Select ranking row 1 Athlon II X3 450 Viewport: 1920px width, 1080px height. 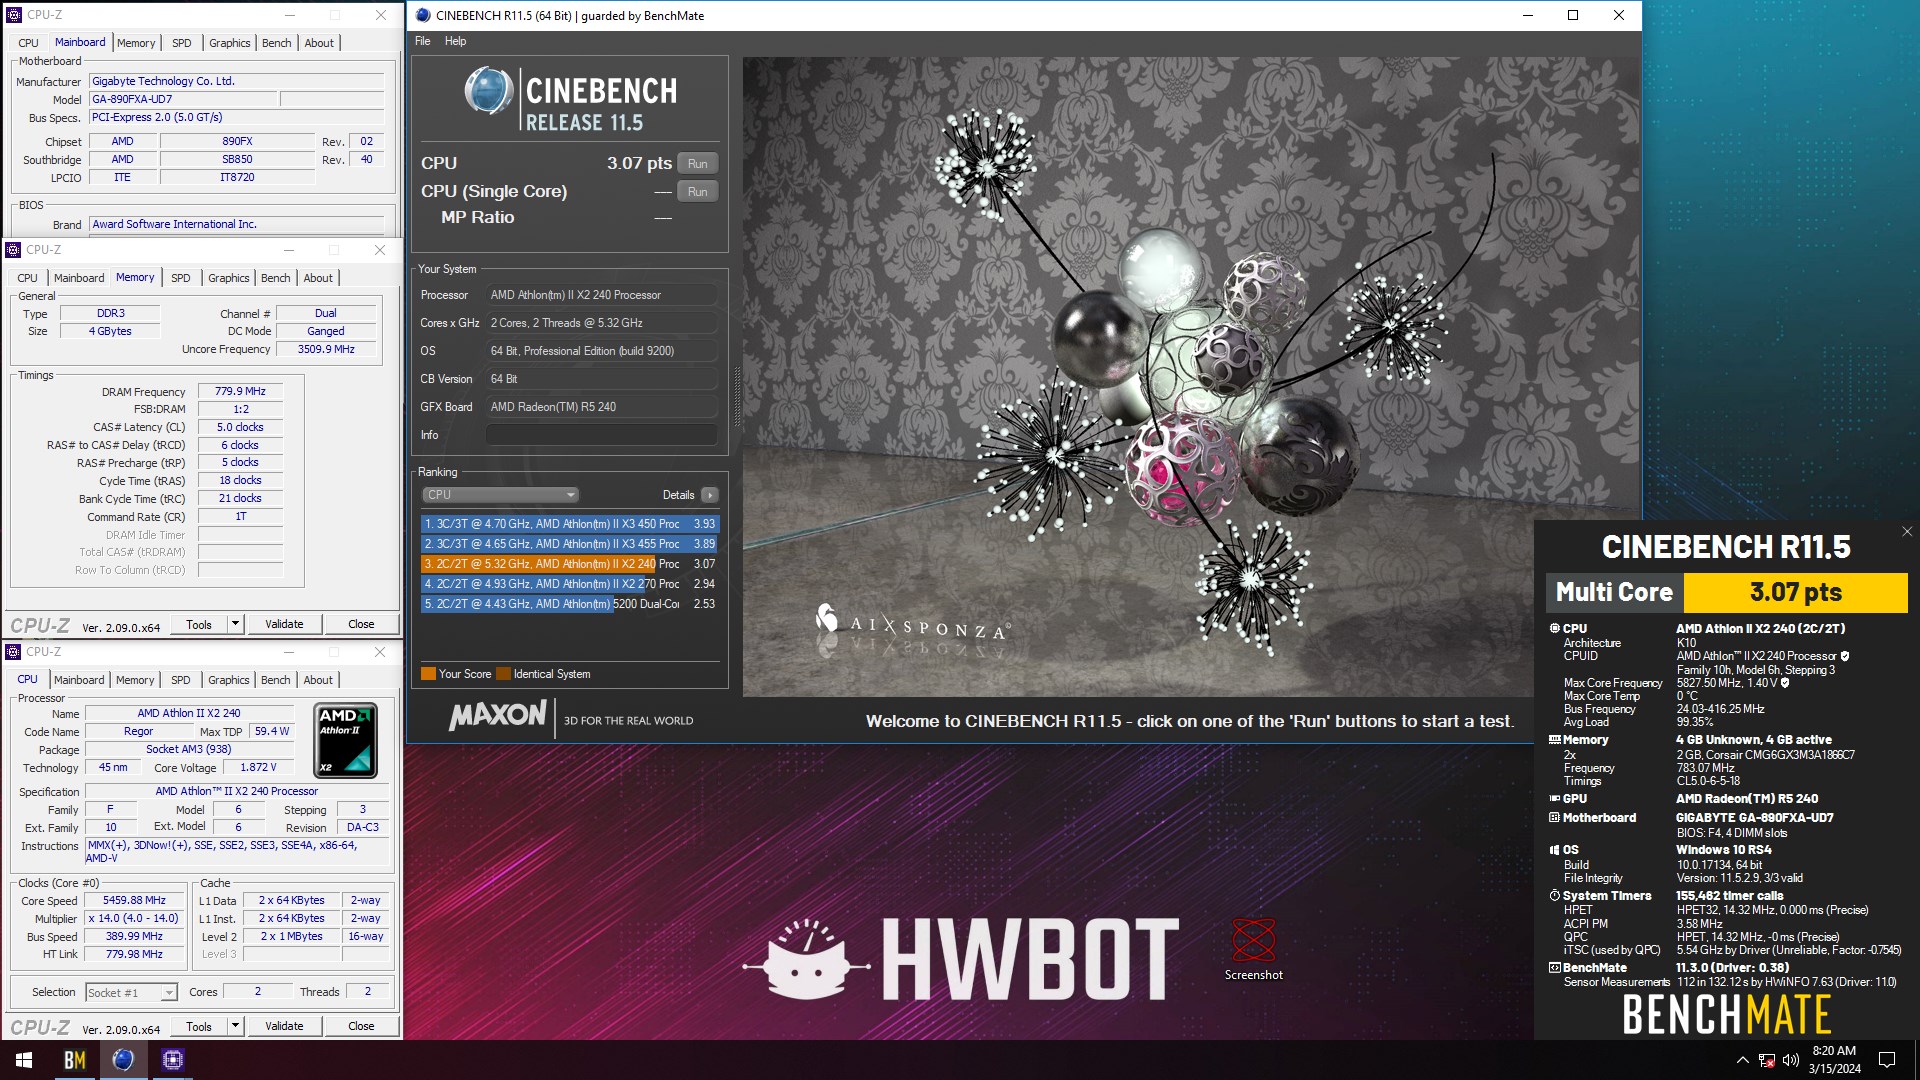tap(569, 524)
